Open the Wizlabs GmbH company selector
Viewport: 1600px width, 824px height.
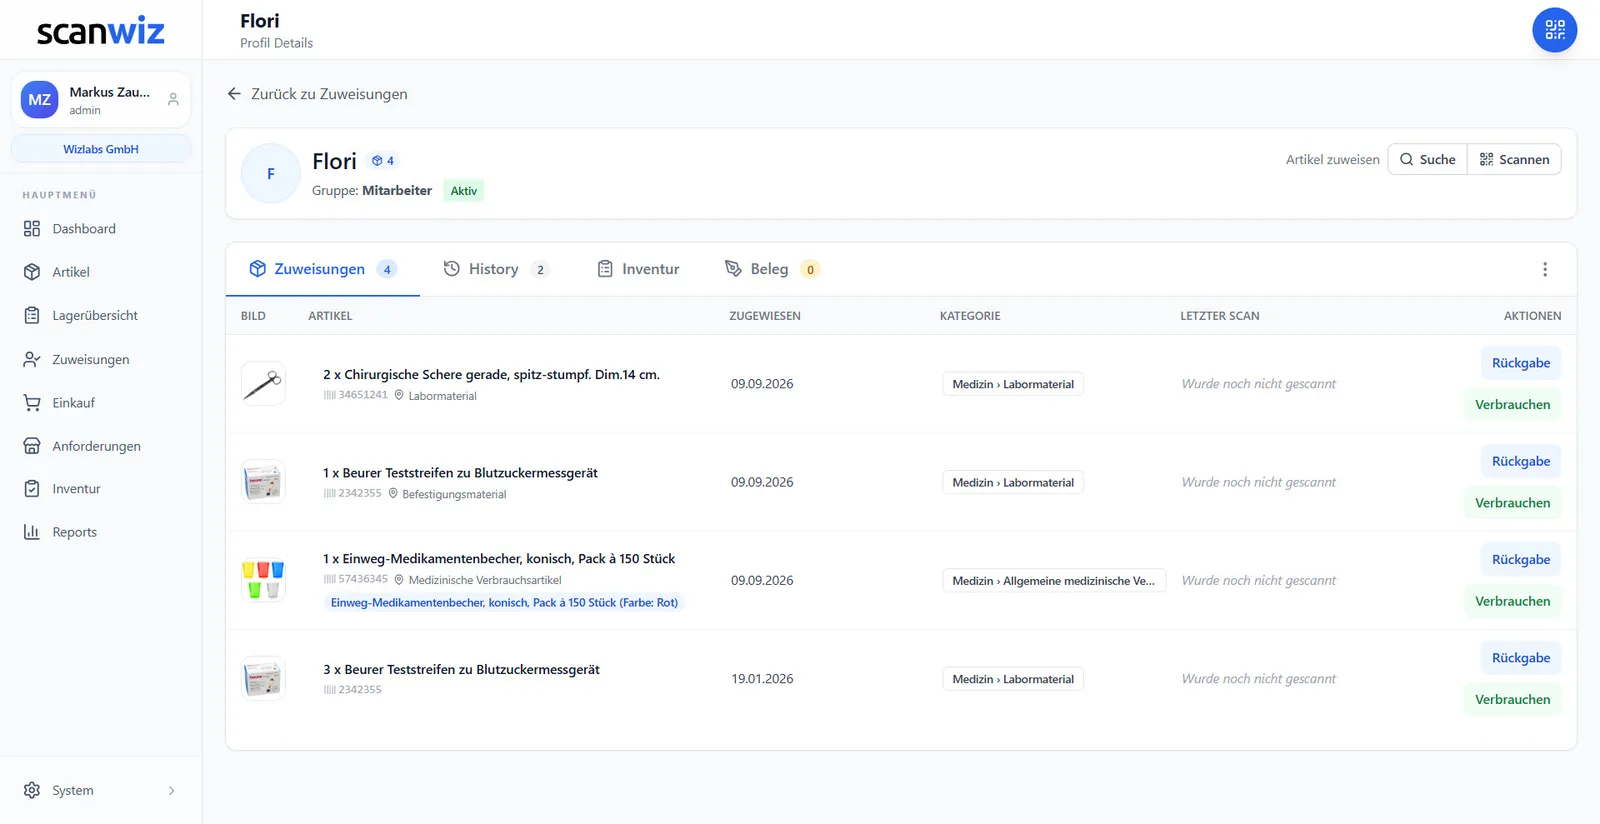[101, 149]
